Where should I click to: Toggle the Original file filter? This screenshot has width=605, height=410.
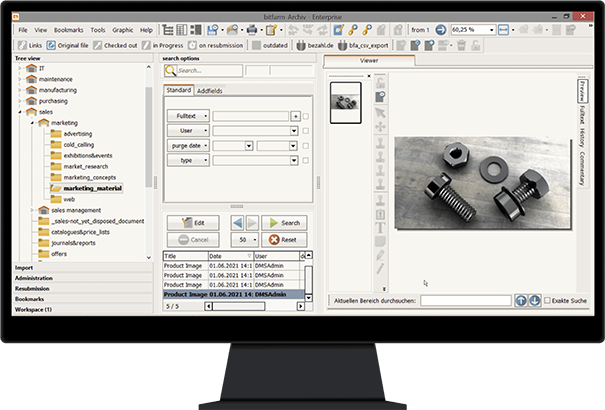(x=68, y=46)
